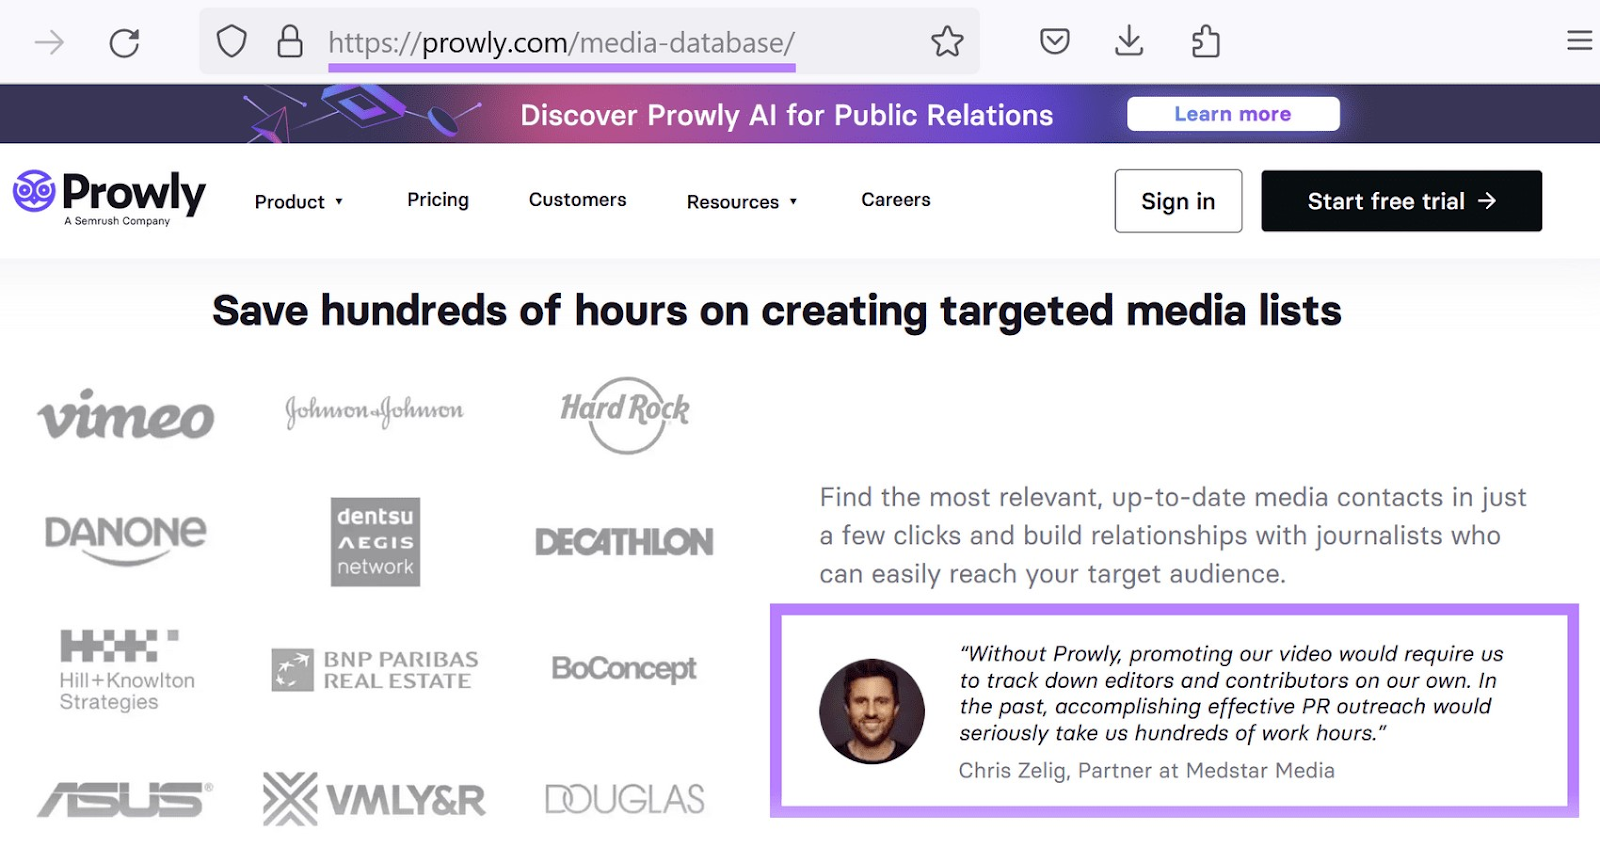The height and width of the screenshot is (847, 1600).
Task: Go to the Customers page
Action: 577,200
